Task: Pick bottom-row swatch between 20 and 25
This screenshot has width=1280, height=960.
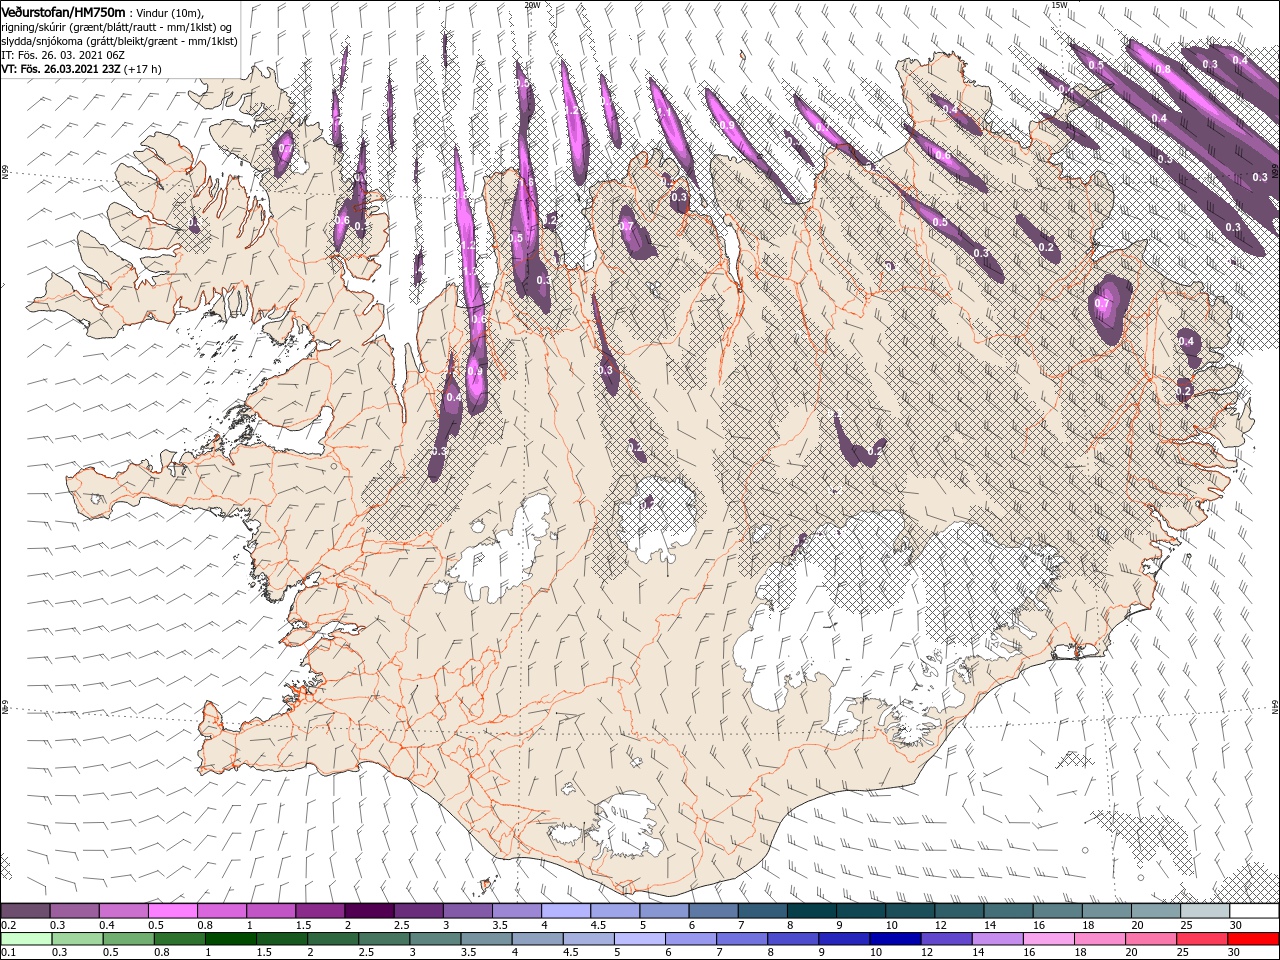Action: tap(1150, 939)
